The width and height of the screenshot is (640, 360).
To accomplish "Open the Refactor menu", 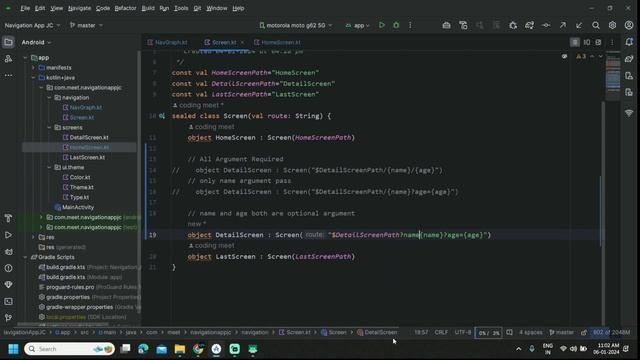I will [x=125, y=8].
